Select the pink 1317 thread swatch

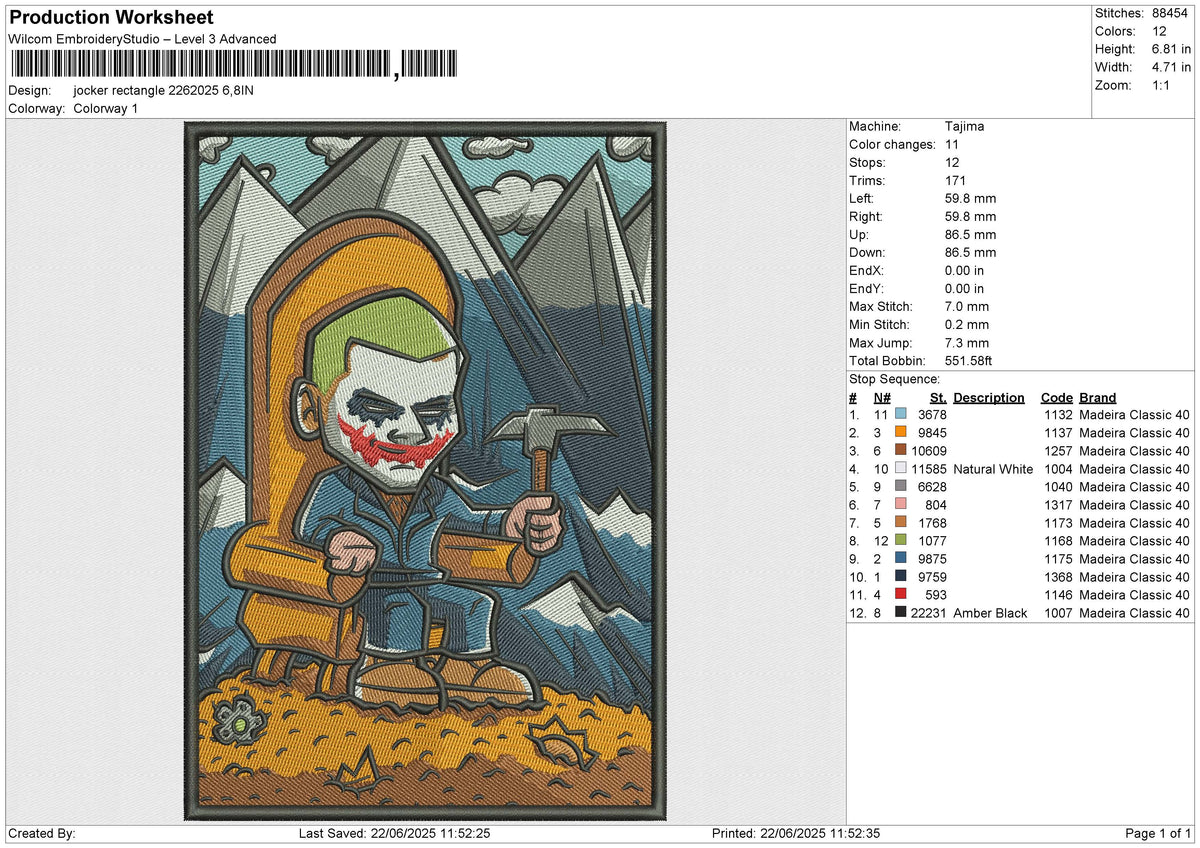tap(901, 505)
